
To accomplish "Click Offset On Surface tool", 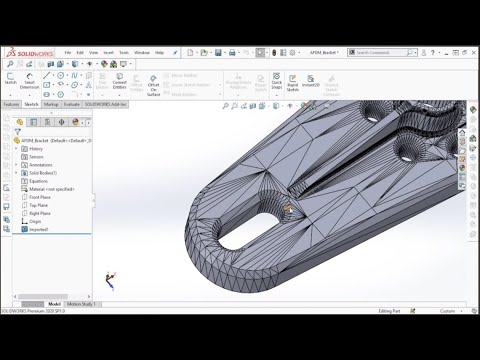I will click(153, 85).
